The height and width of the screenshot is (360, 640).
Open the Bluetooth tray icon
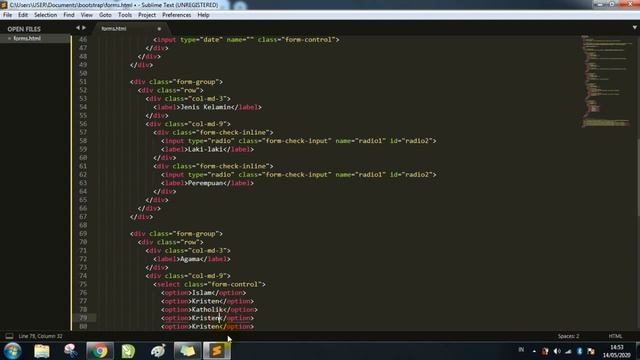coord(580,351)
